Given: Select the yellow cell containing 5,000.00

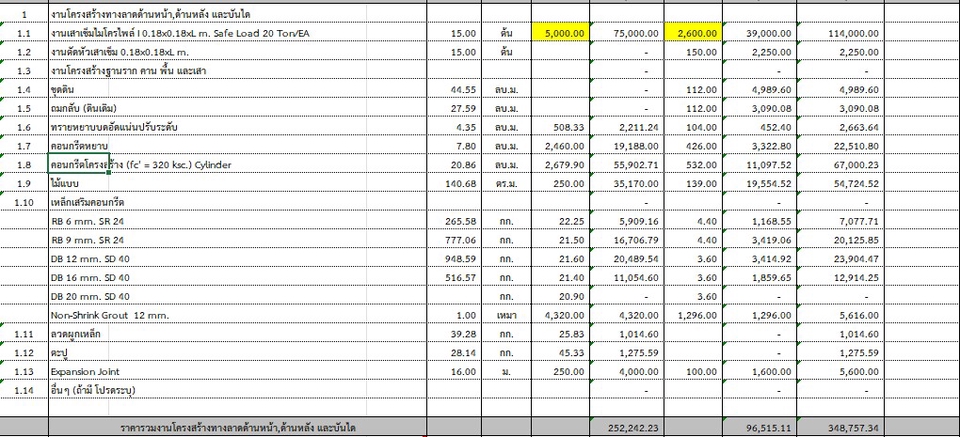Looking at the screenshot, I should coord(559,33).
